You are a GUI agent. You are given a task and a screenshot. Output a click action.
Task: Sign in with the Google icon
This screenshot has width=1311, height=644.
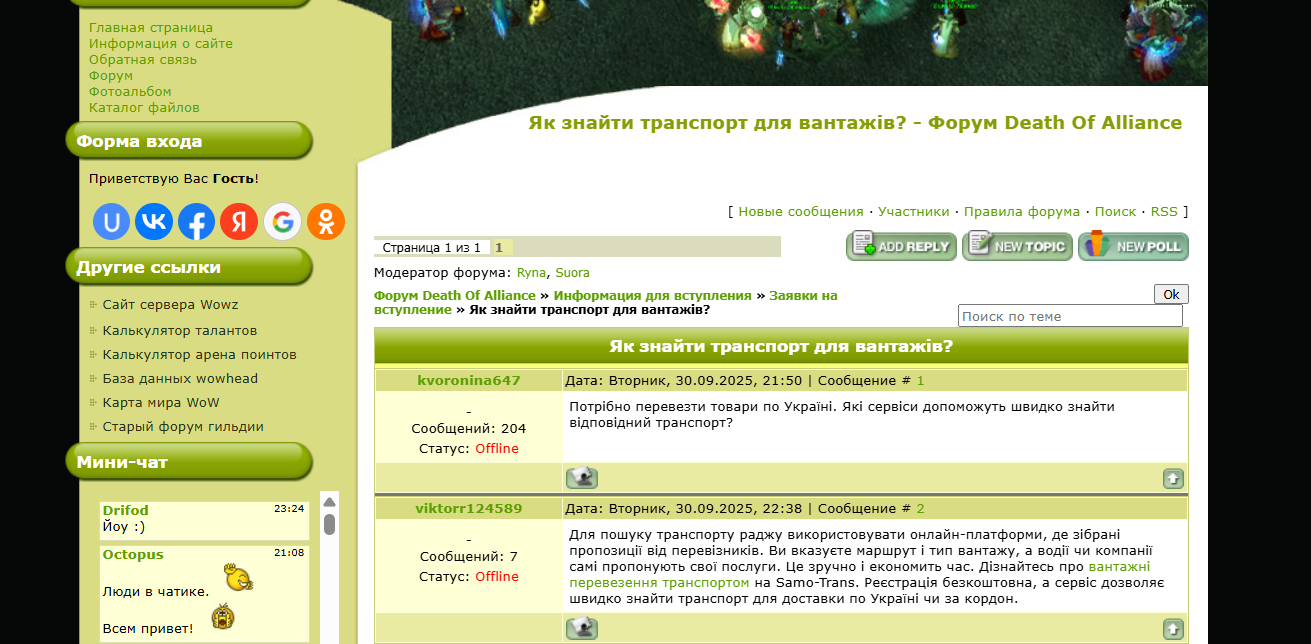[x=283, y=222]
